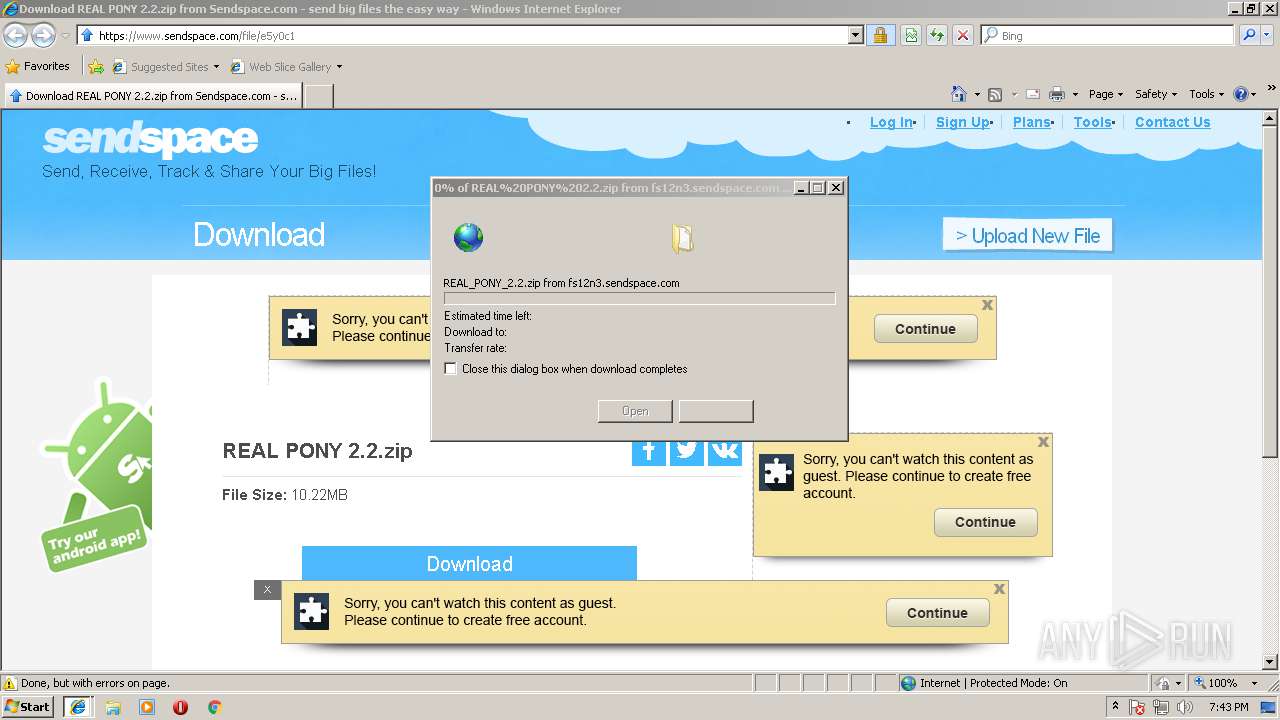Image resolution: width=1280 pixels, height=720 pixels.
Task: Open the security lock report icon
Action: tap(880, 35)
